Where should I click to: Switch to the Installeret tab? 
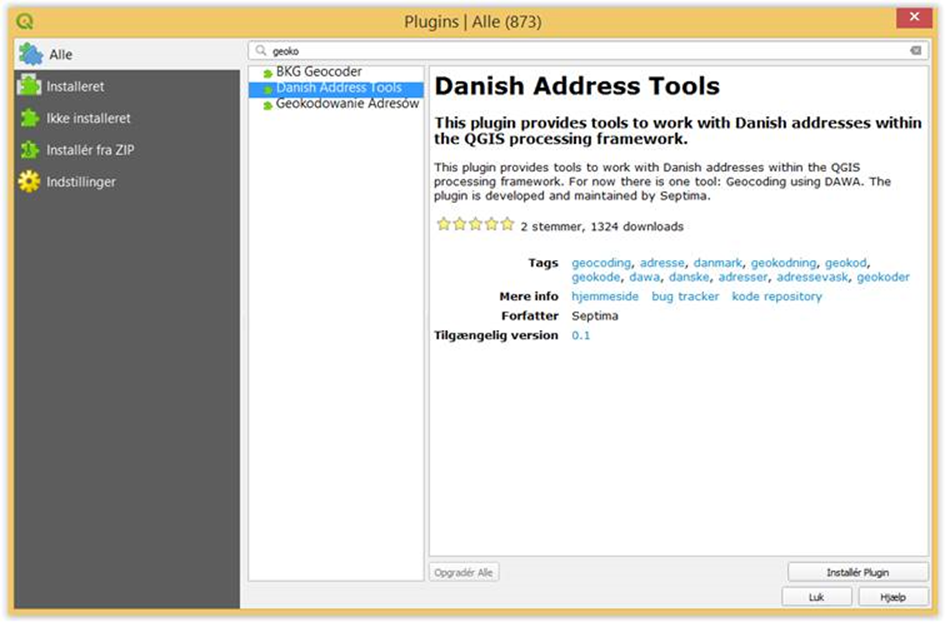pyautogui.click(x=127, y=86)
